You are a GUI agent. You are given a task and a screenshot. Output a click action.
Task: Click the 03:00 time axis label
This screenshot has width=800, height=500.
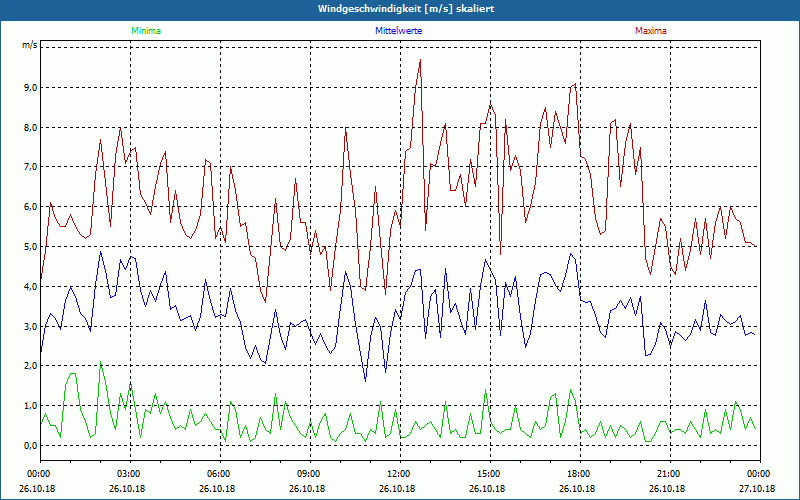[x=127, y=474]
